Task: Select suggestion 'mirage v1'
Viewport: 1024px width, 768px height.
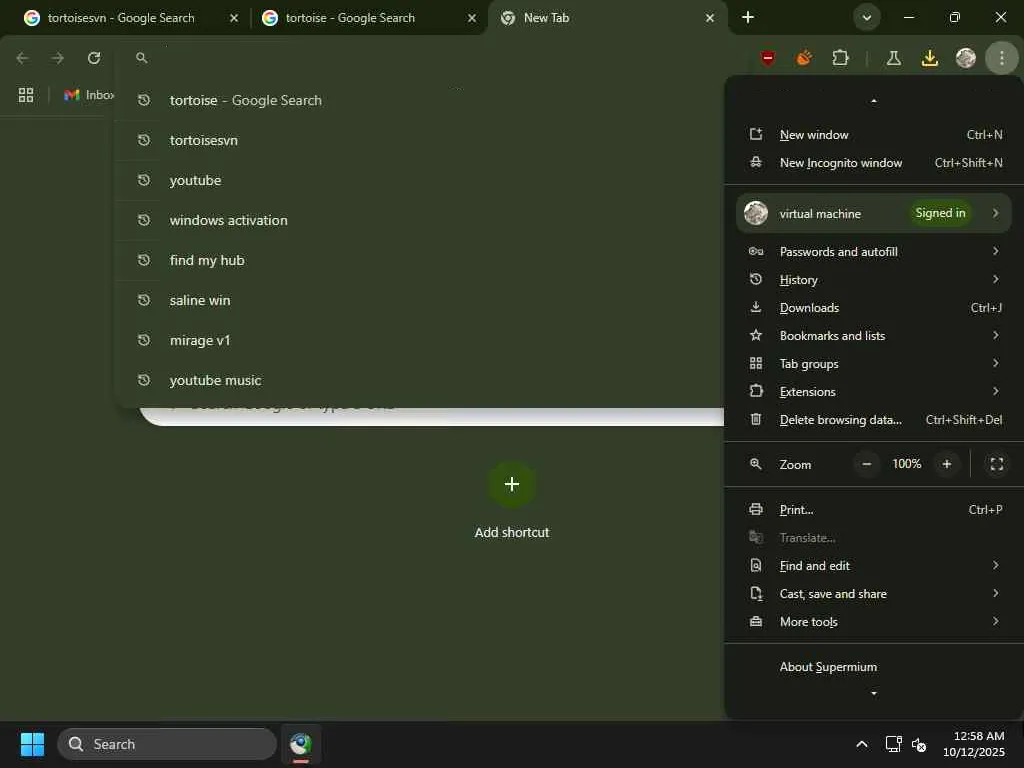Action: pyautogui.click(x=420, y=340)
